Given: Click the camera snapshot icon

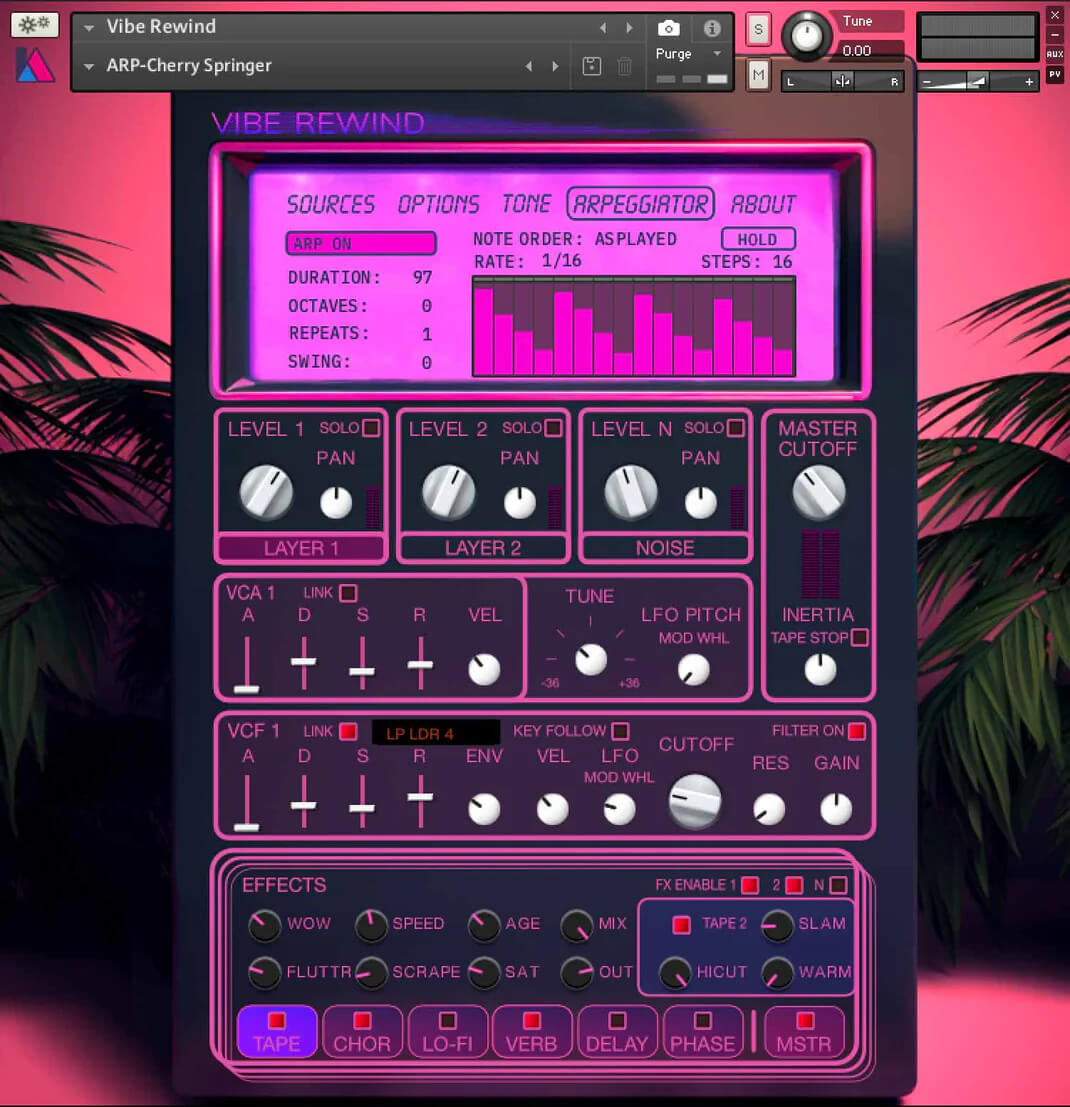Looking at the screenshot, I should [x=669, y=29].
